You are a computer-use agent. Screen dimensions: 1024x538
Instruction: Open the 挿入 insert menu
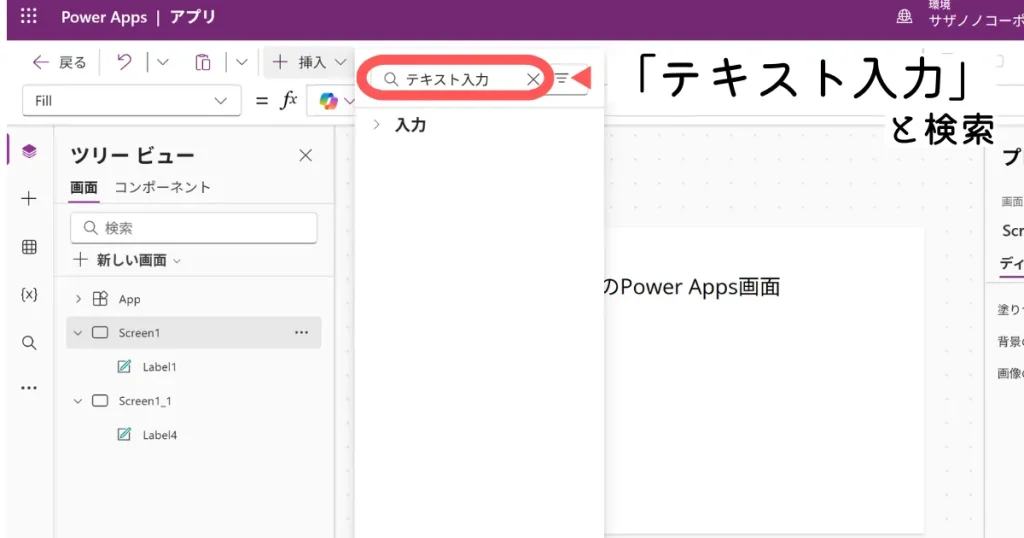[311, 62]
